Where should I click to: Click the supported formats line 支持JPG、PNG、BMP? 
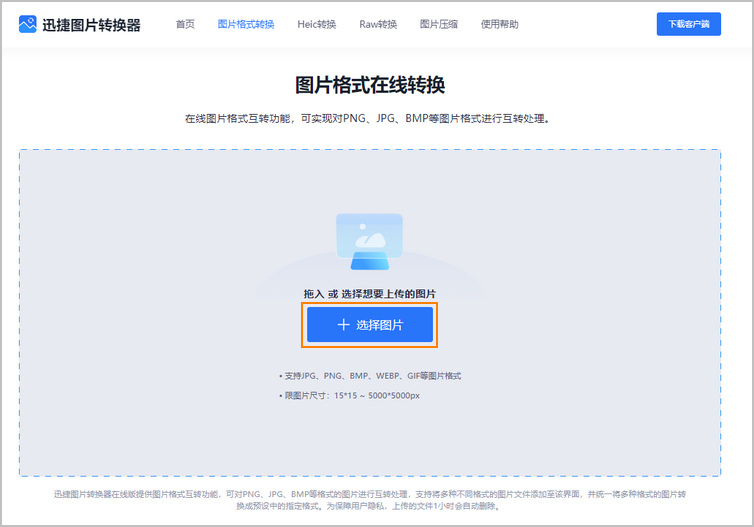click(370, 376)
